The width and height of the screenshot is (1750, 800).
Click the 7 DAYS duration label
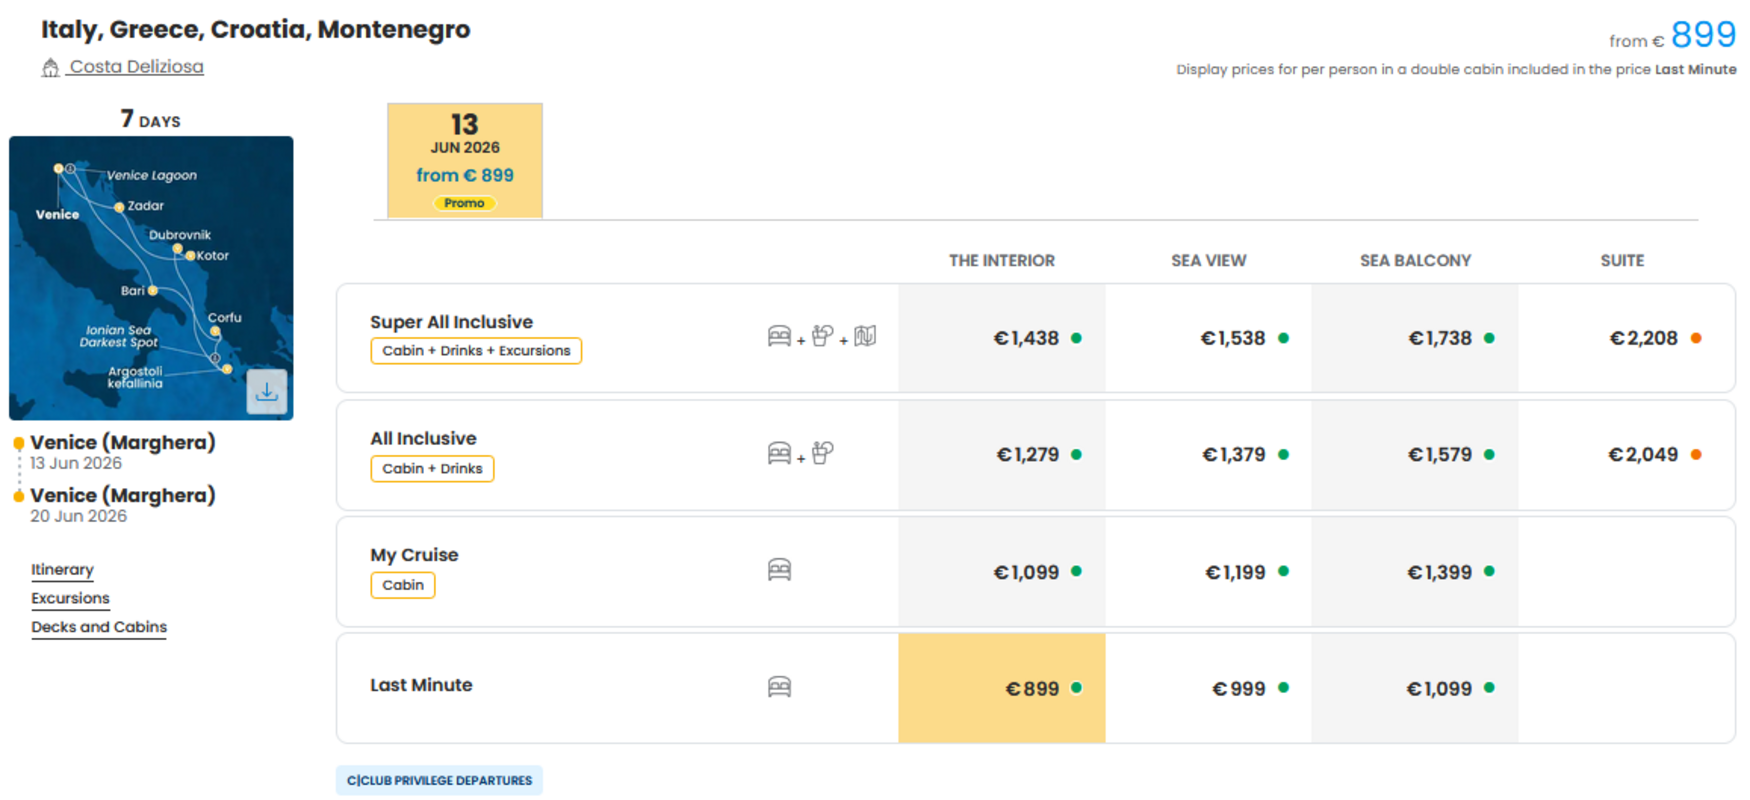[x=151, y=119]
